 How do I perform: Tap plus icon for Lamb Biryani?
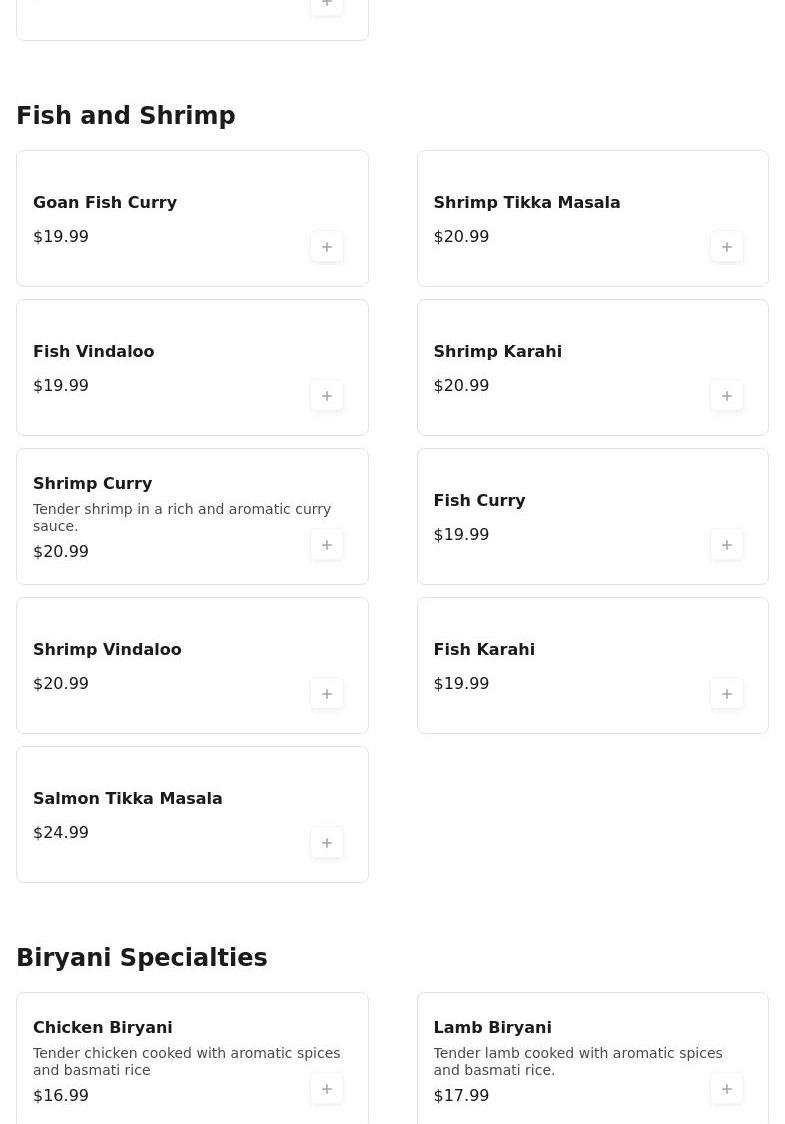click(x=727, y=1089)
